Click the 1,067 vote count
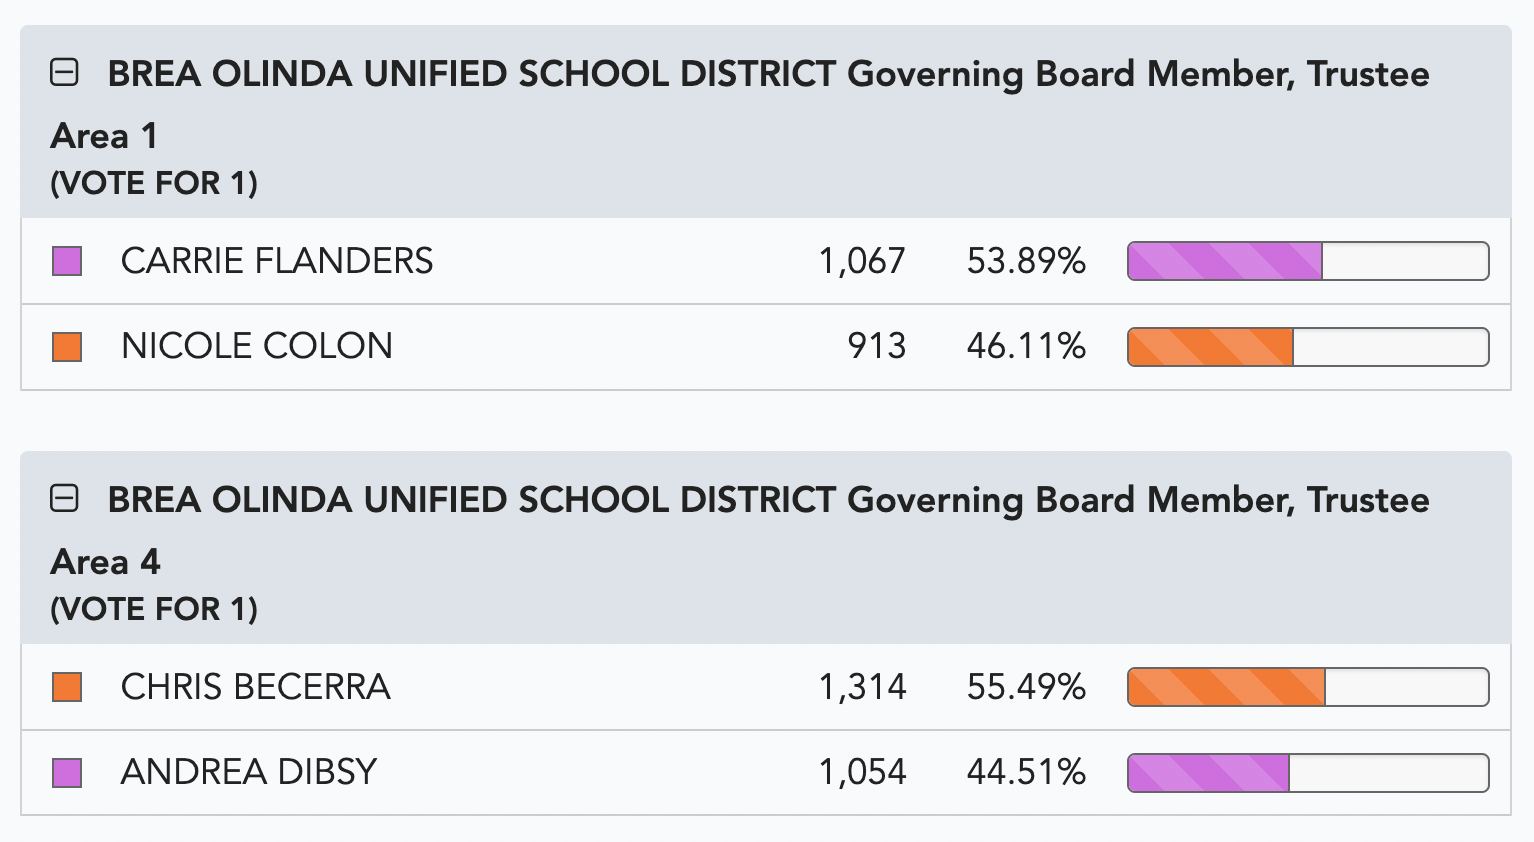Viewport: 1534px width, 842px height. 862,262
